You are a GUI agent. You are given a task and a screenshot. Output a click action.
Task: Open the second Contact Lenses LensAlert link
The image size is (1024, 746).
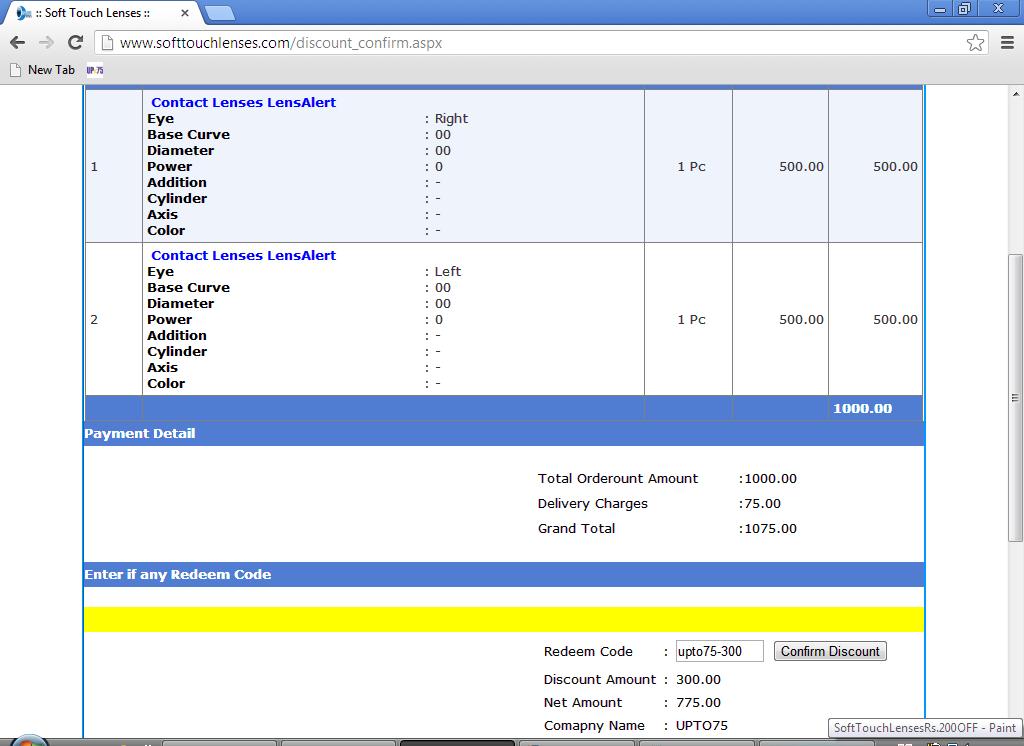(x=243, y=255)
